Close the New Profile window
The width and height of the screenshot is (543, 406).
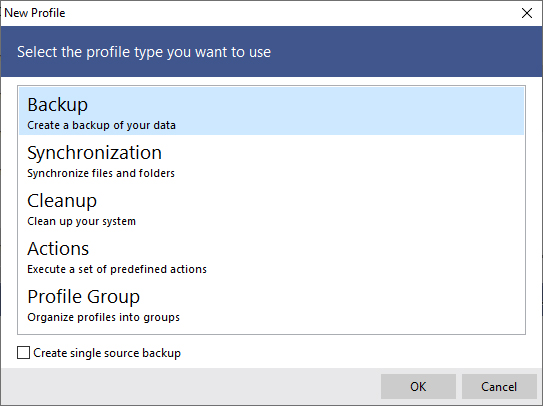point(527,13)
